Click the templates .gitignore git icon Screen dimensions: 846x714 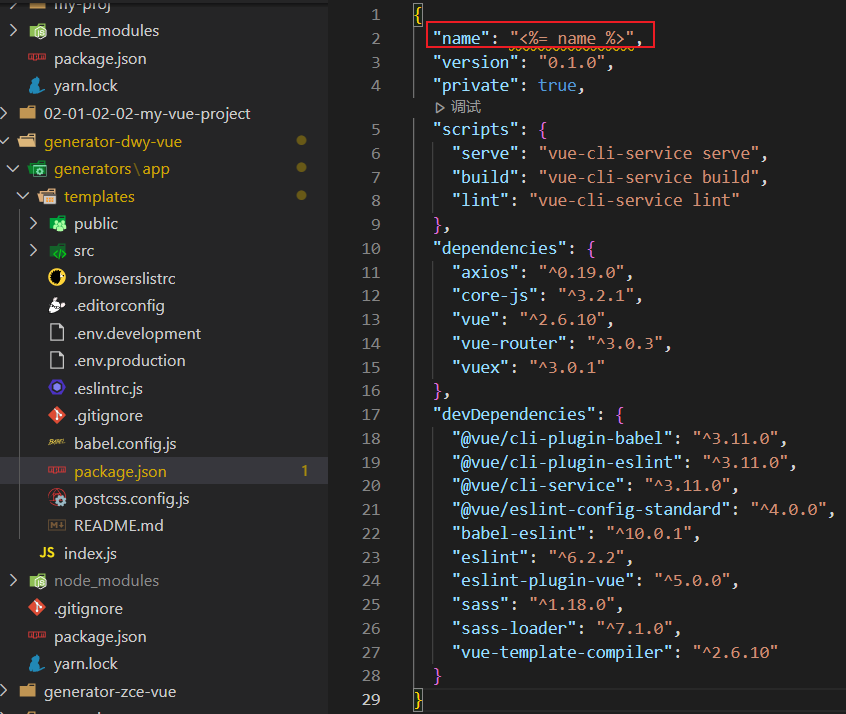pyautogui.click(x=57, y=416)
